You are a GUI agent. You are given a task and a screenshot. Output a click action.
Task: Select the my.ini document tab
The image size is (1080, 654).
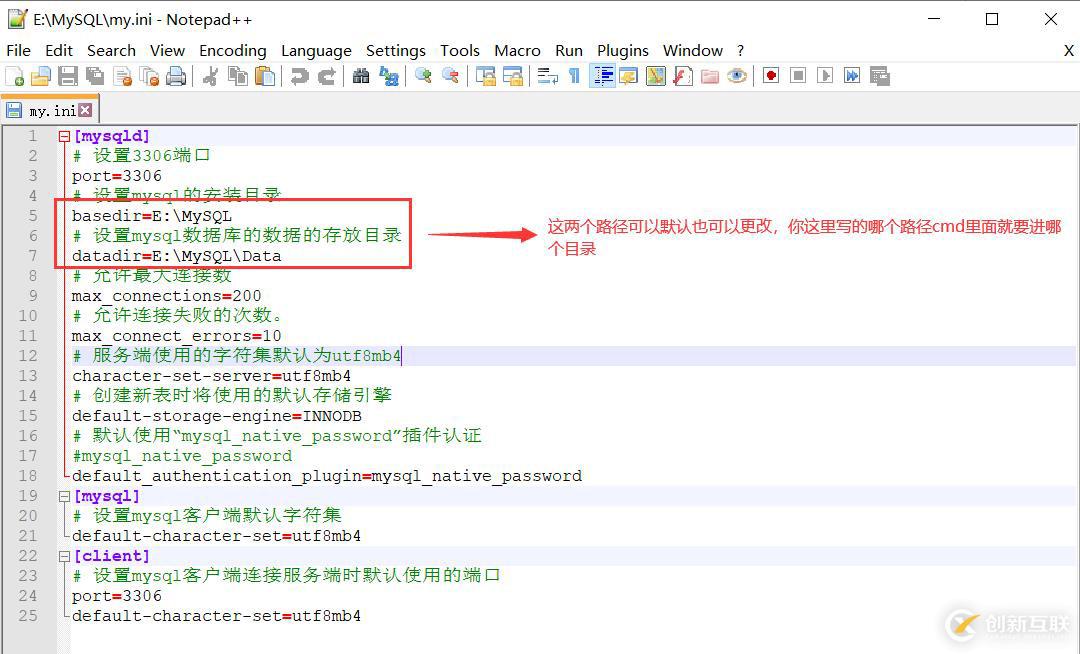coord(50,110)
